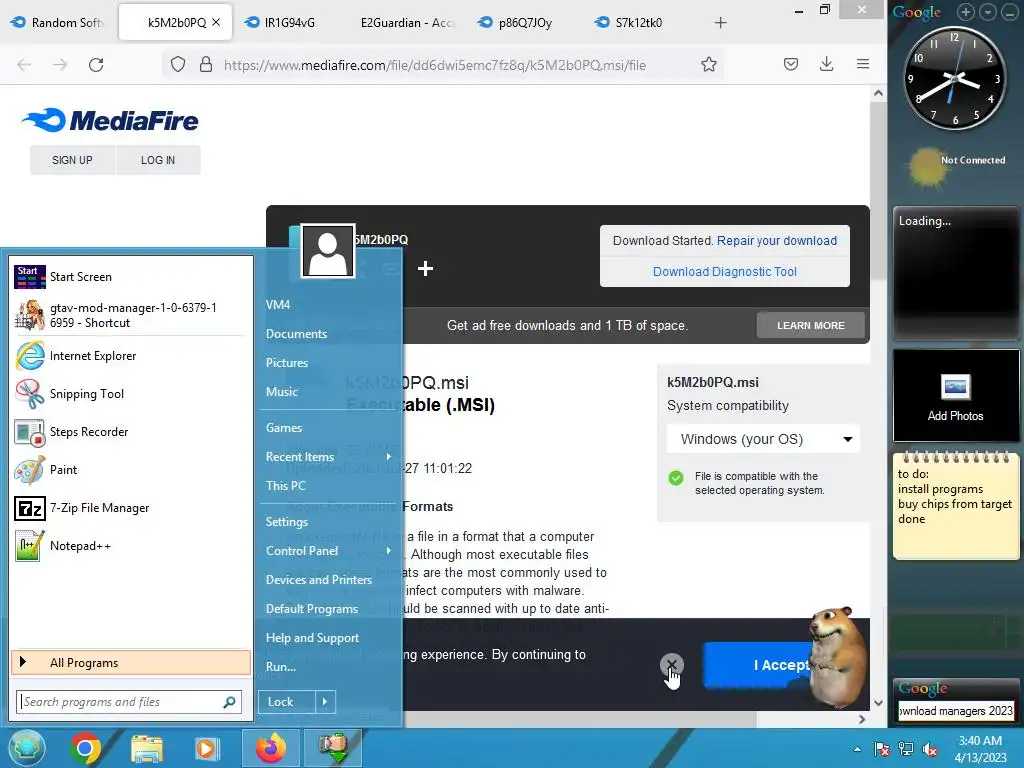Open This PC from start menu
Viewport: 1024px width, 768px height.
(285, 485)
